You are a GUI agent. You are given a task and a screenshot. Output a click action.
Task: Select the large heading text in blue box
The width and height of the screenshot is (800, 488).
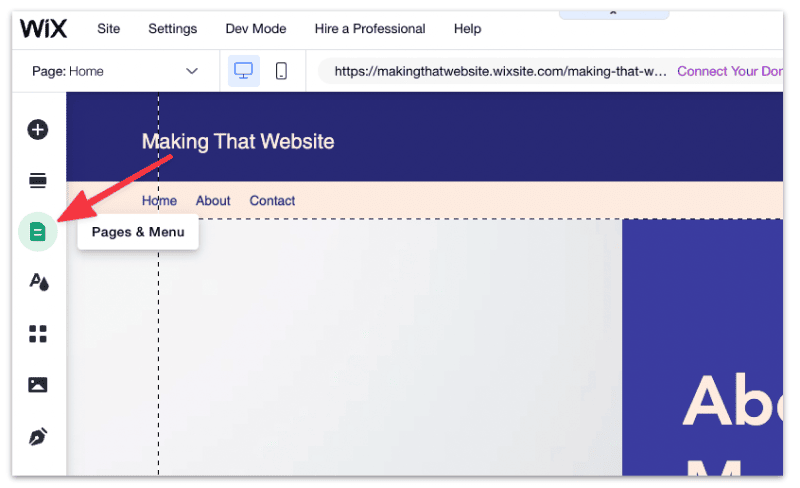pos(733,424)
